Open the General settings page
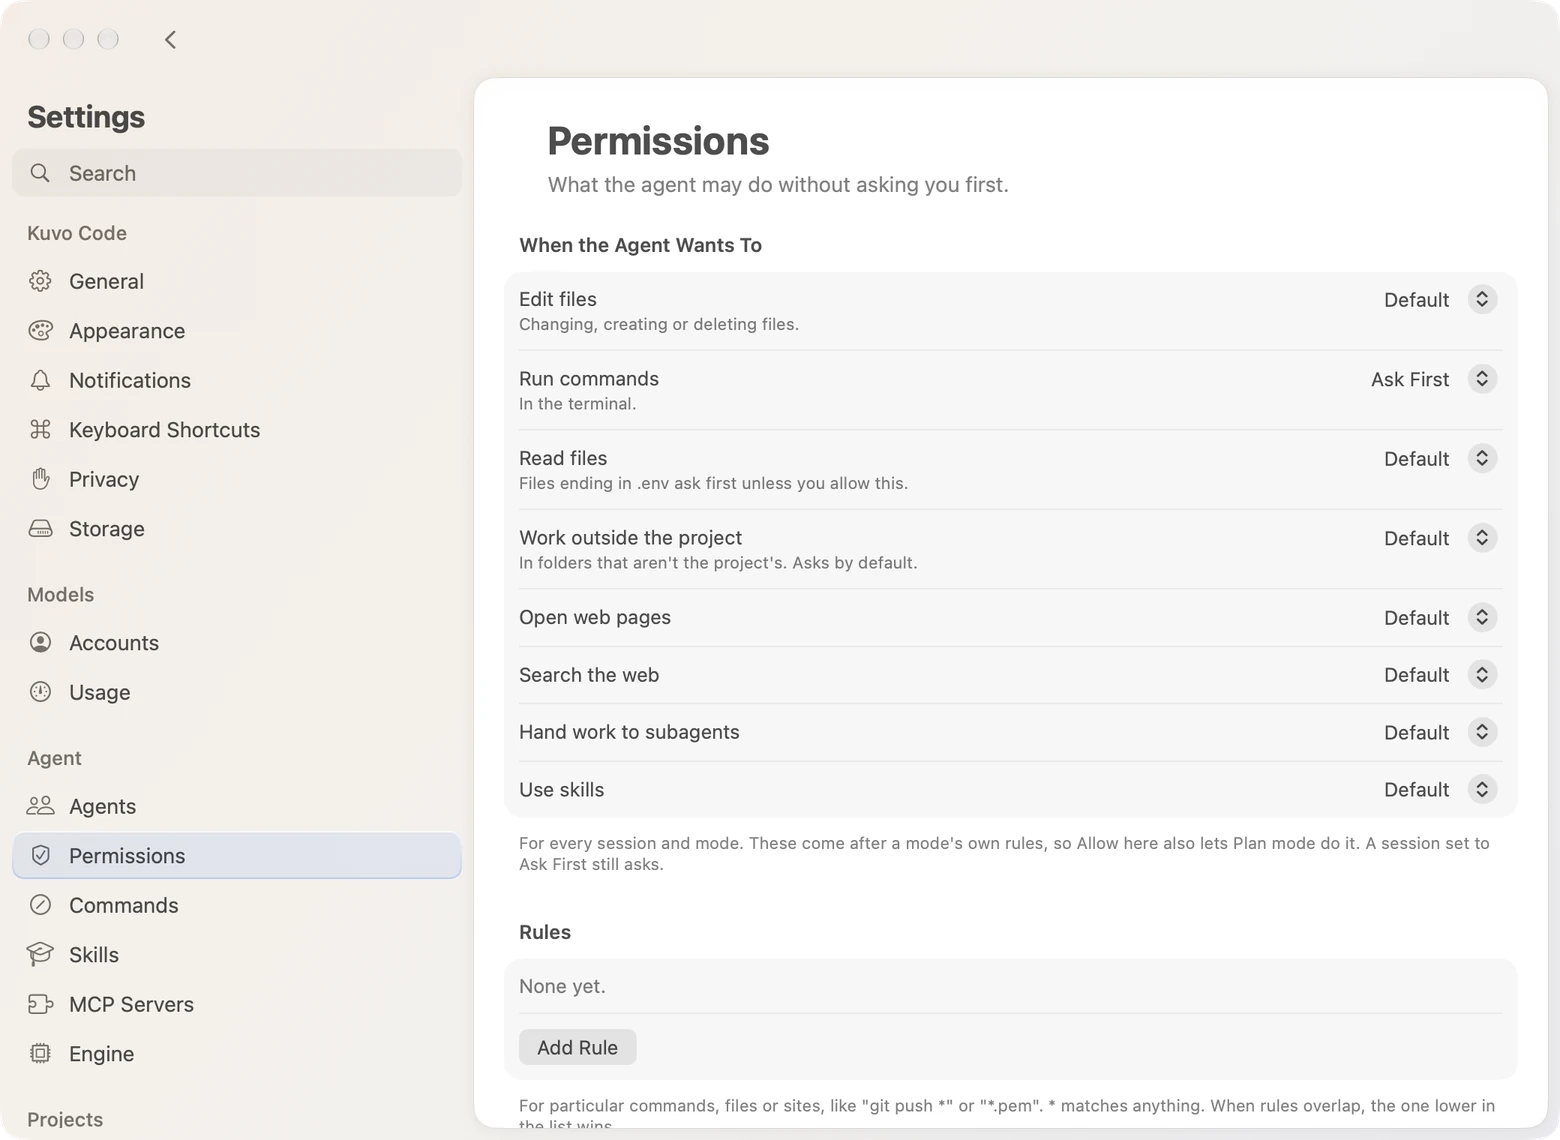Screen dimensions: 1560x1140 (x=237, y=281)
